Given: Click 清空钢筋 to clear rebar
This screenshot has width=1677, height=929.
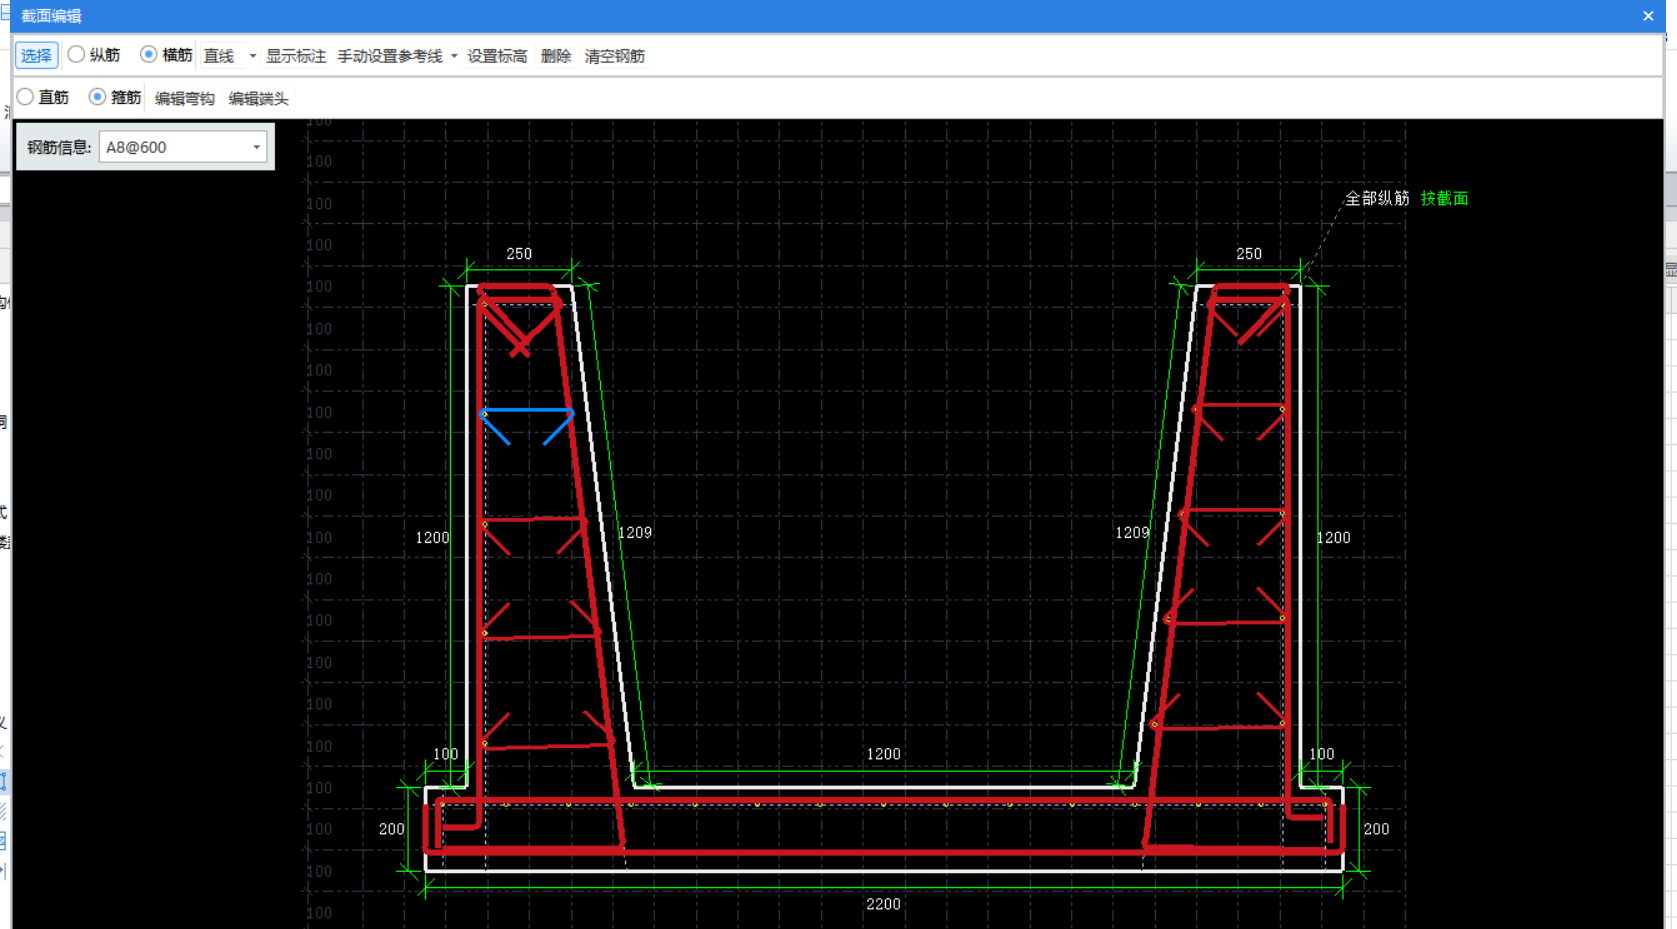Looking at the screenshot, I should coord(614,56).
